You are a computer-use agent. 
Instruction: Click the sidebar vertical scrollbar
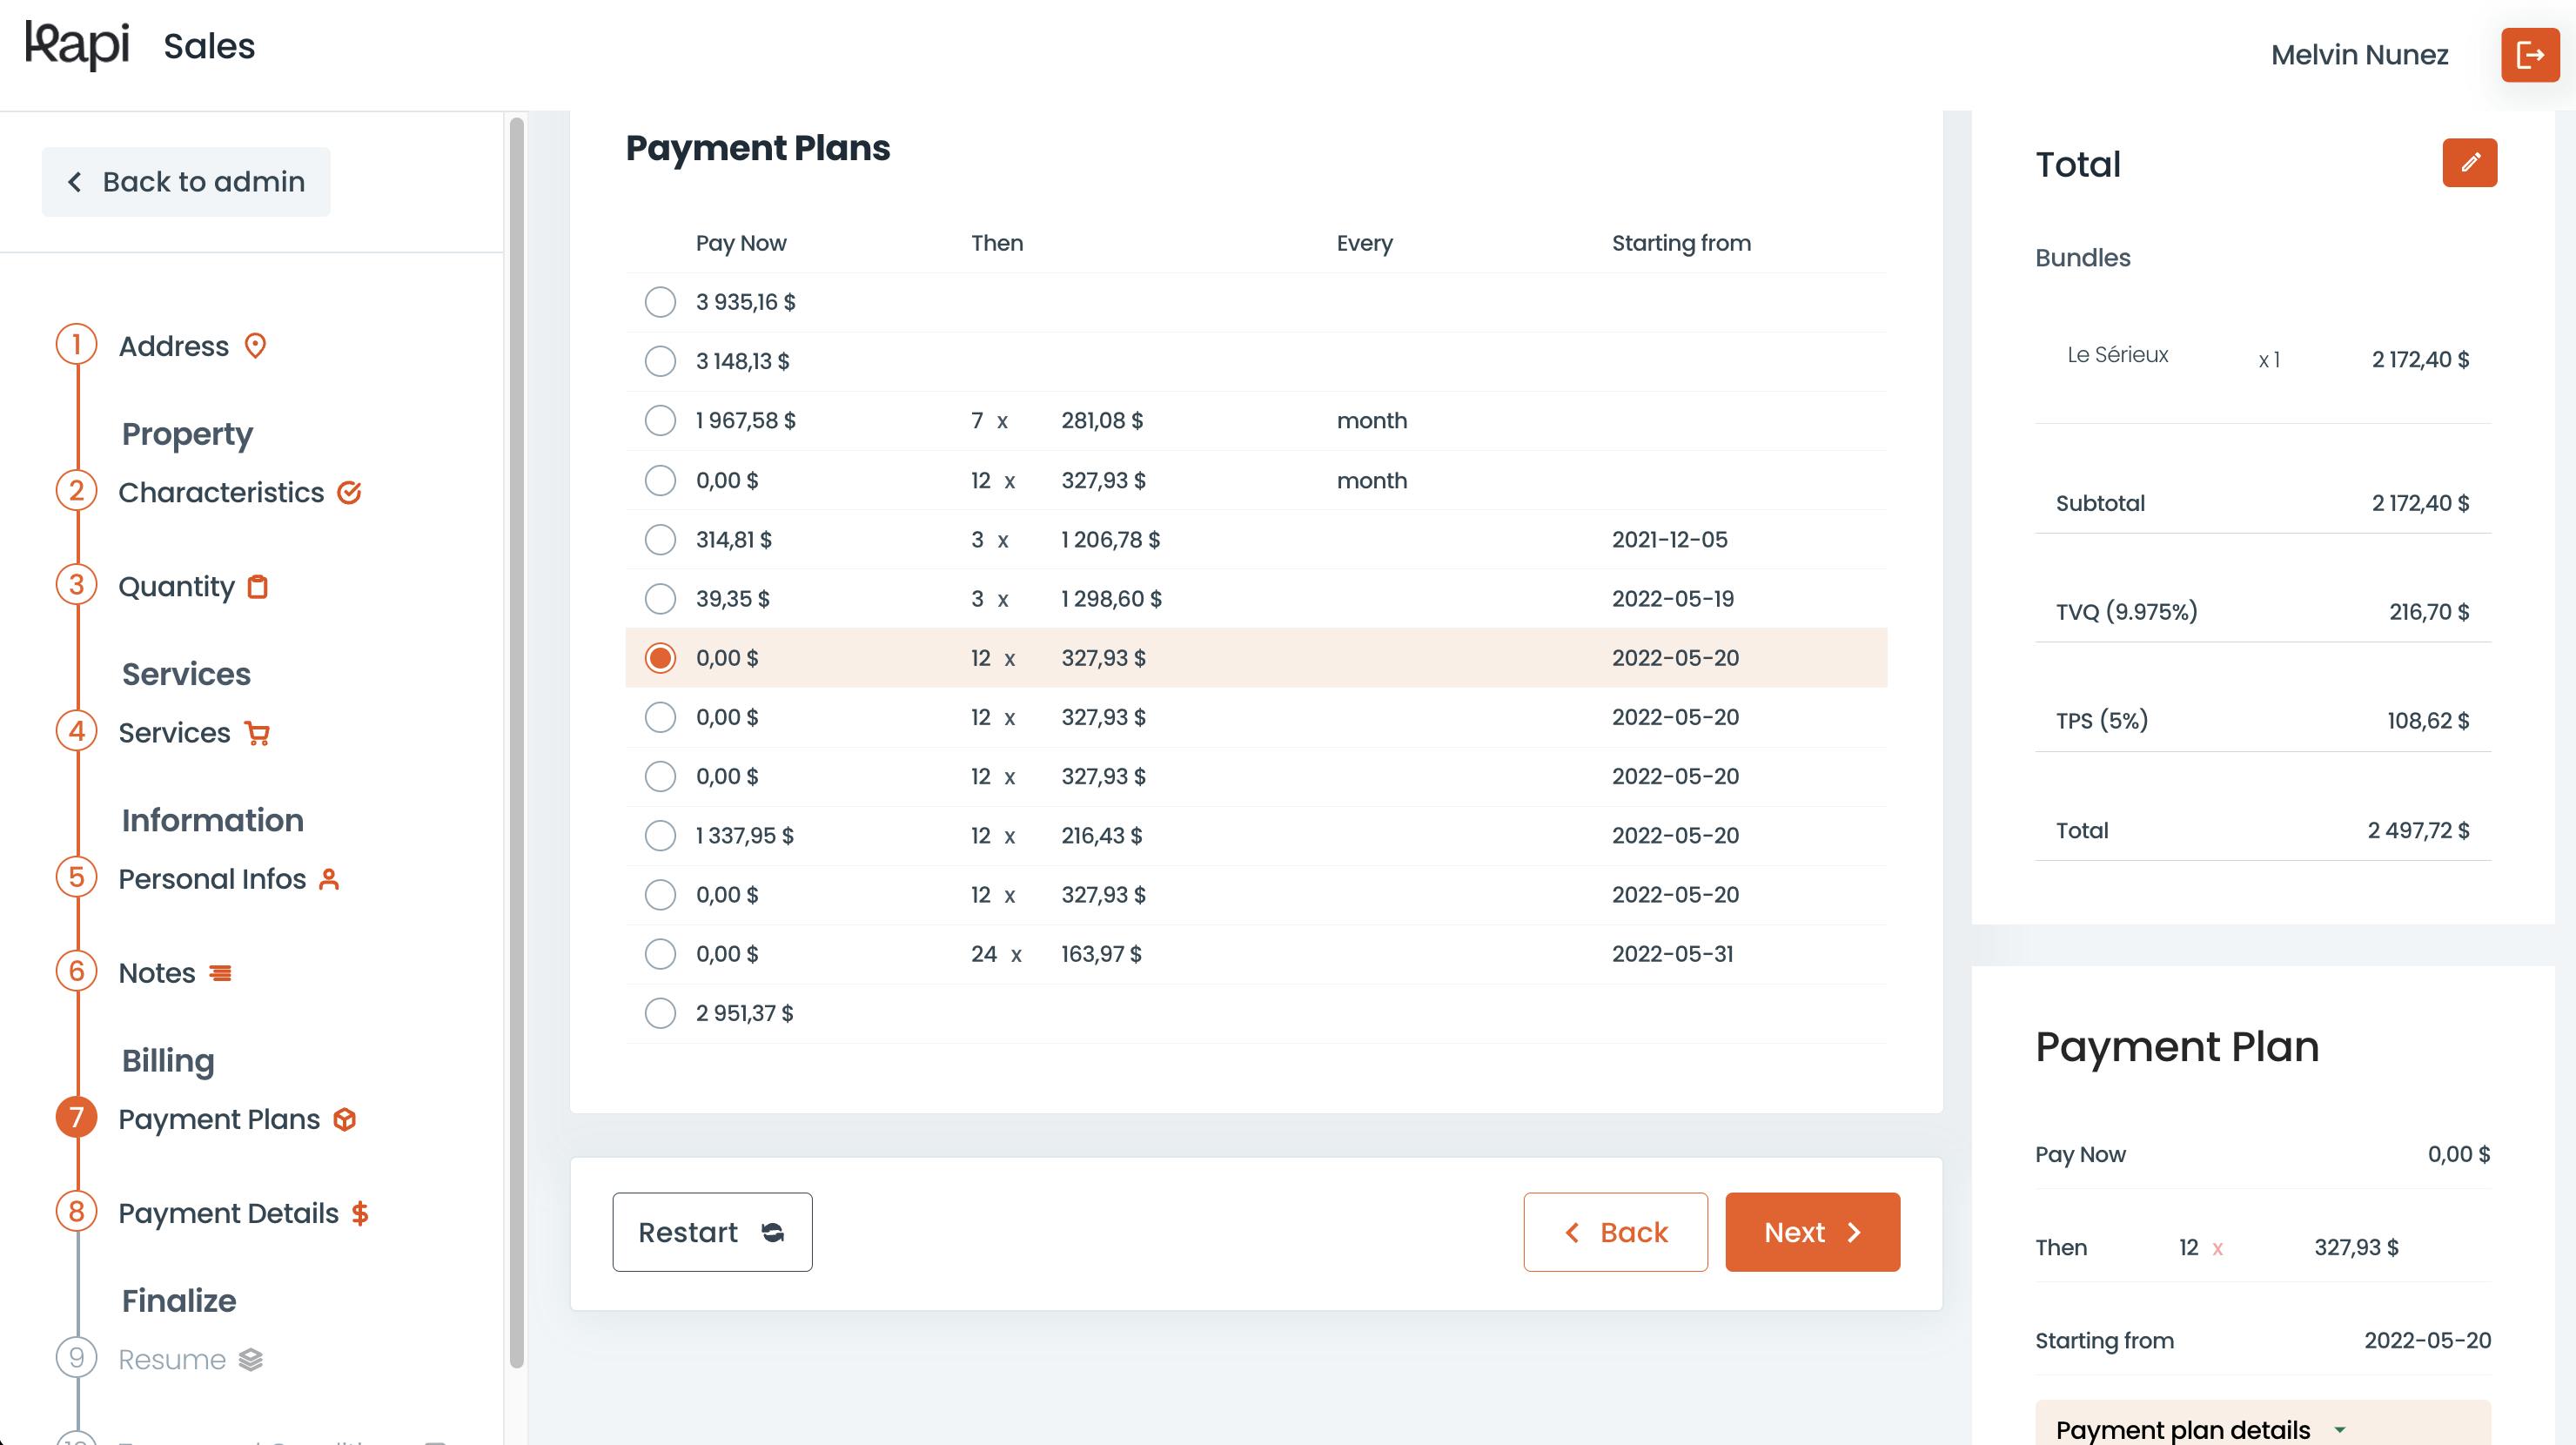tap(516, 742)
